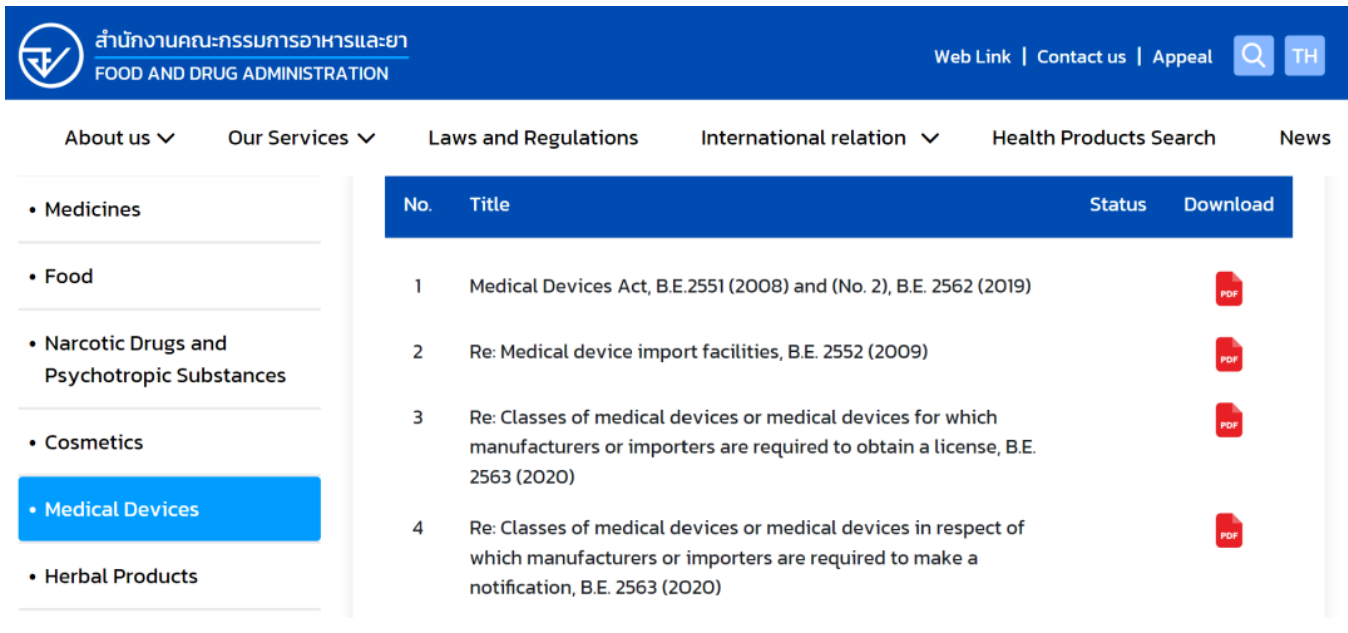Open the Appeal link

pyautogui.click(x=1182, y=57)
